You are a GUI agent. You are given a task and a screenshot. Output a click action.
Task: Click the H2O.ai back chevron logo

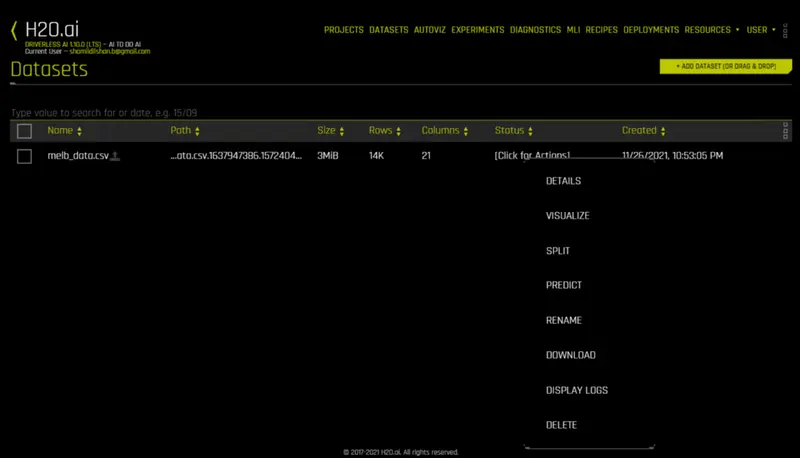click(x=14, y=31)
